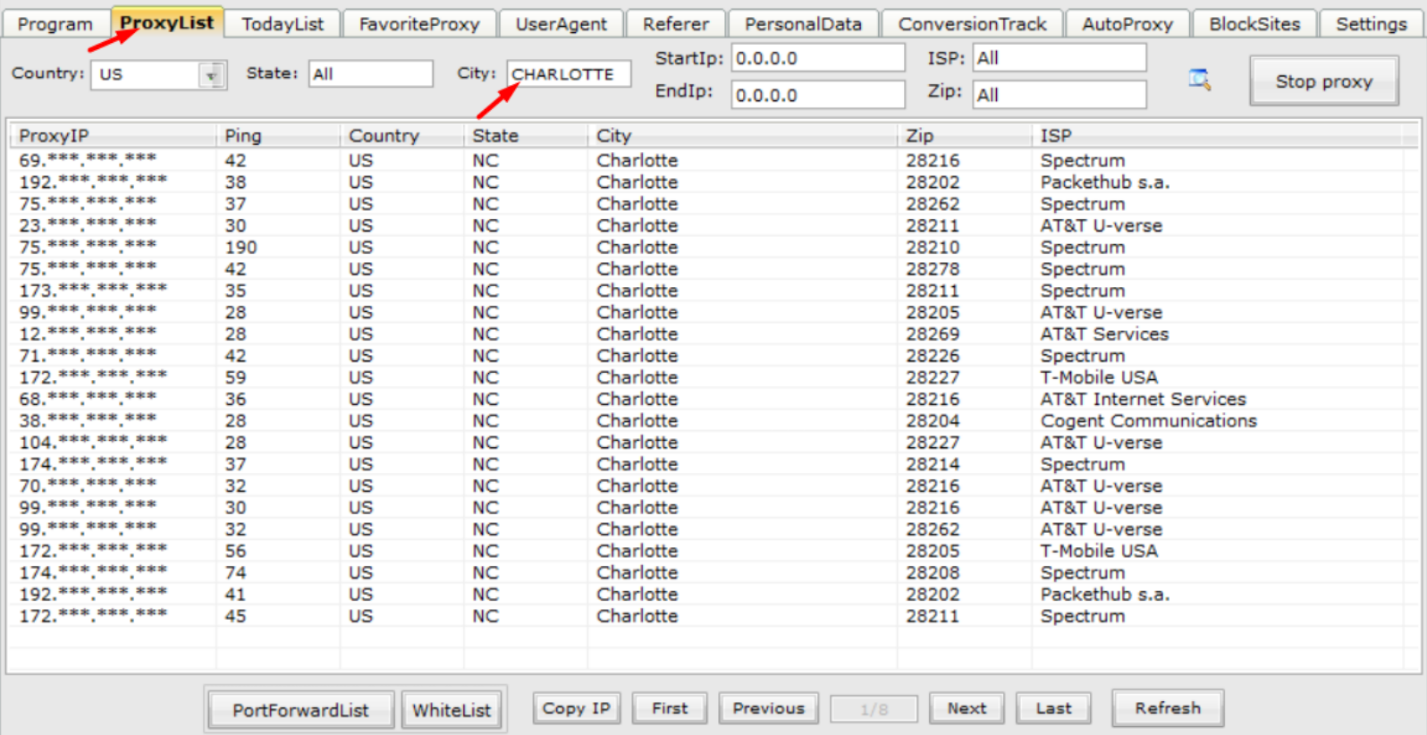Select the proxy row with ping 59

point(713,377)
